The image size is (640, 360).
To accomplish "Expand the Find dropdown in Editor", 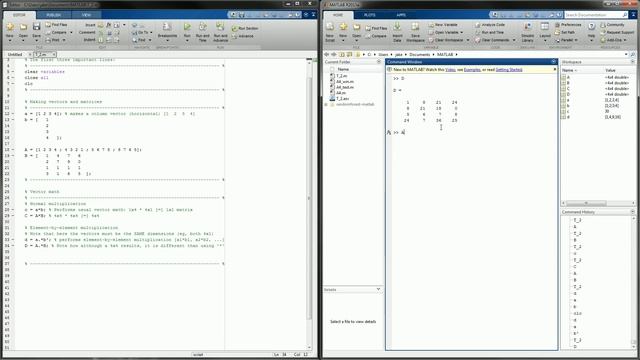I will point(149,40).
